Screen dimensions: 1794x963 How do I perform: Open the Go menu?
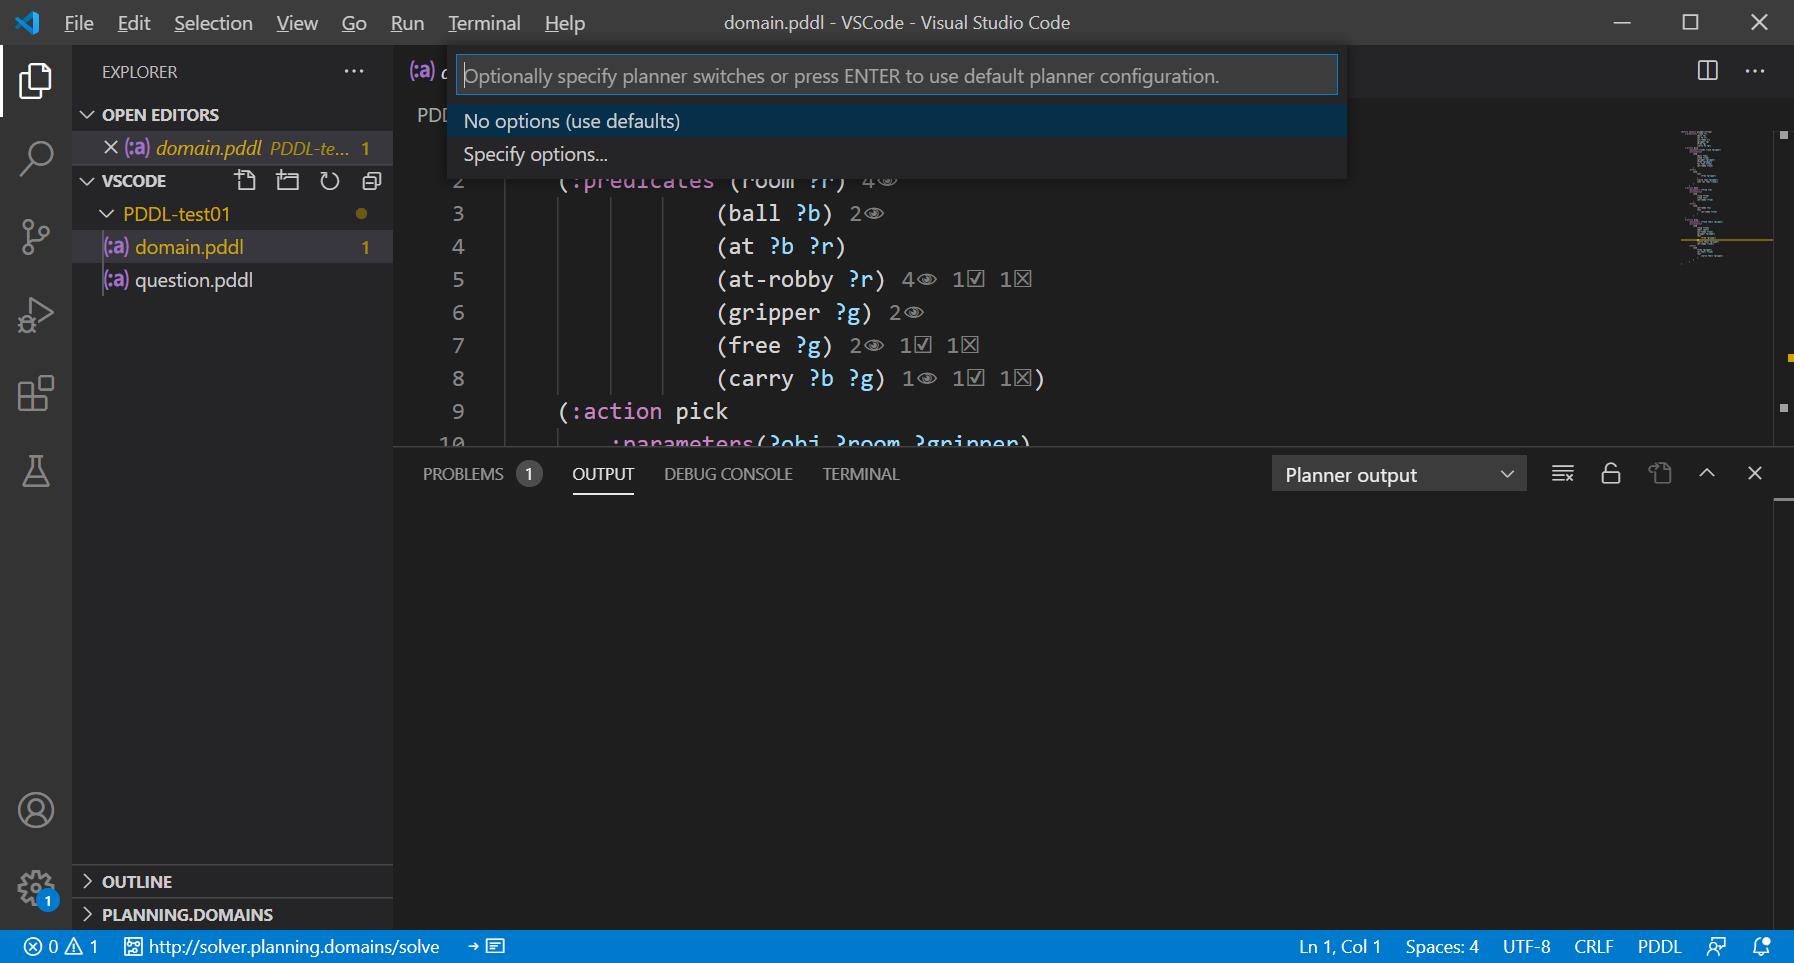pyautogui.click(x=354, y=23)
